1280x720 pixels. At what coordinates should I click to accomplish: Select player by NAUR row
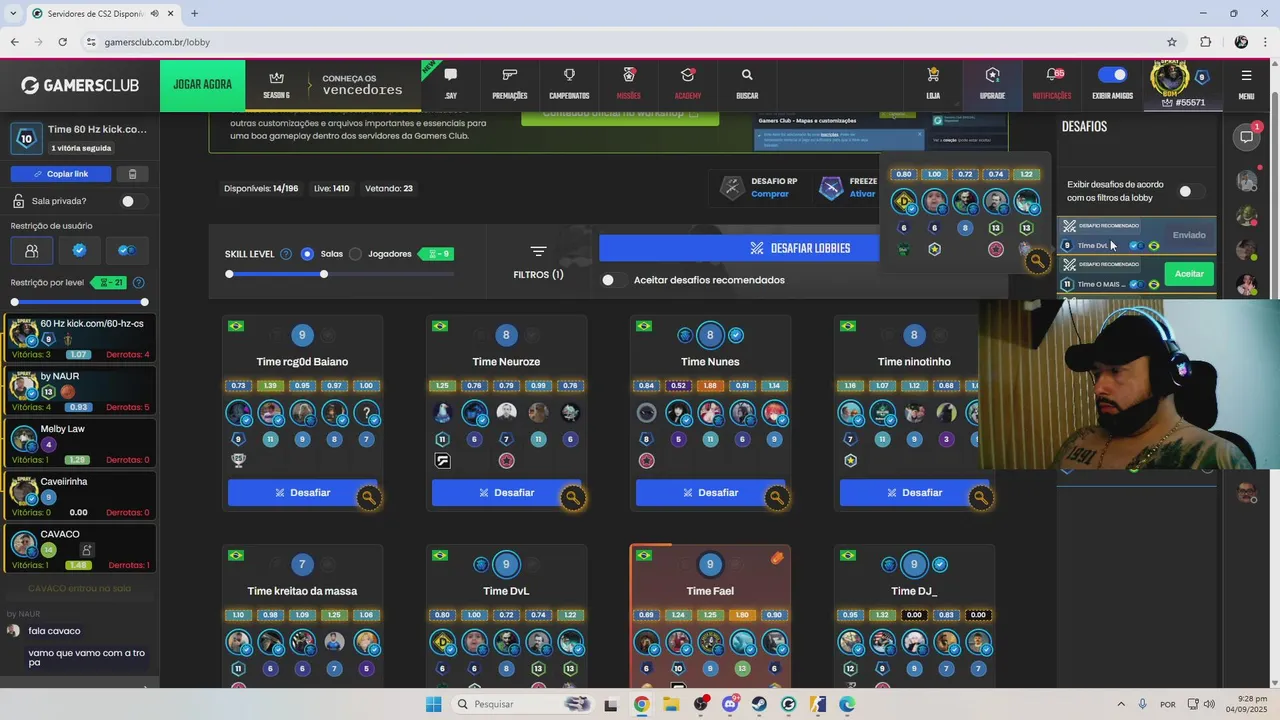point(80,391)
